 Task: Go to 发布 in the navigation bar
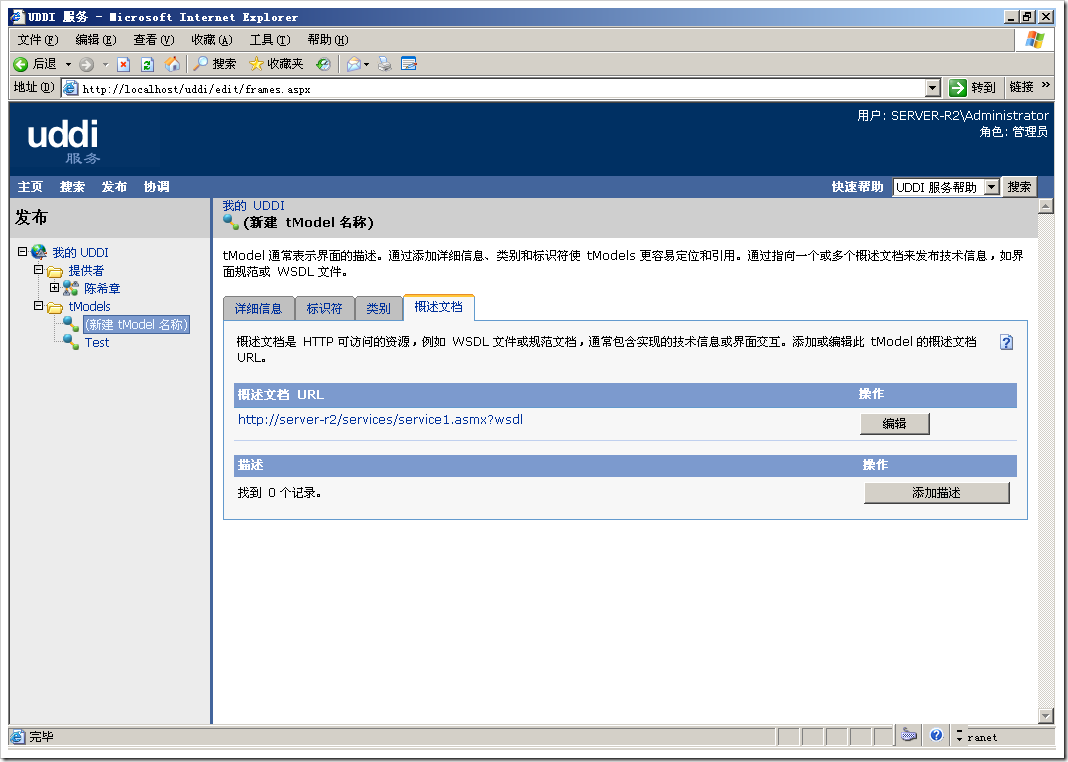114,187
